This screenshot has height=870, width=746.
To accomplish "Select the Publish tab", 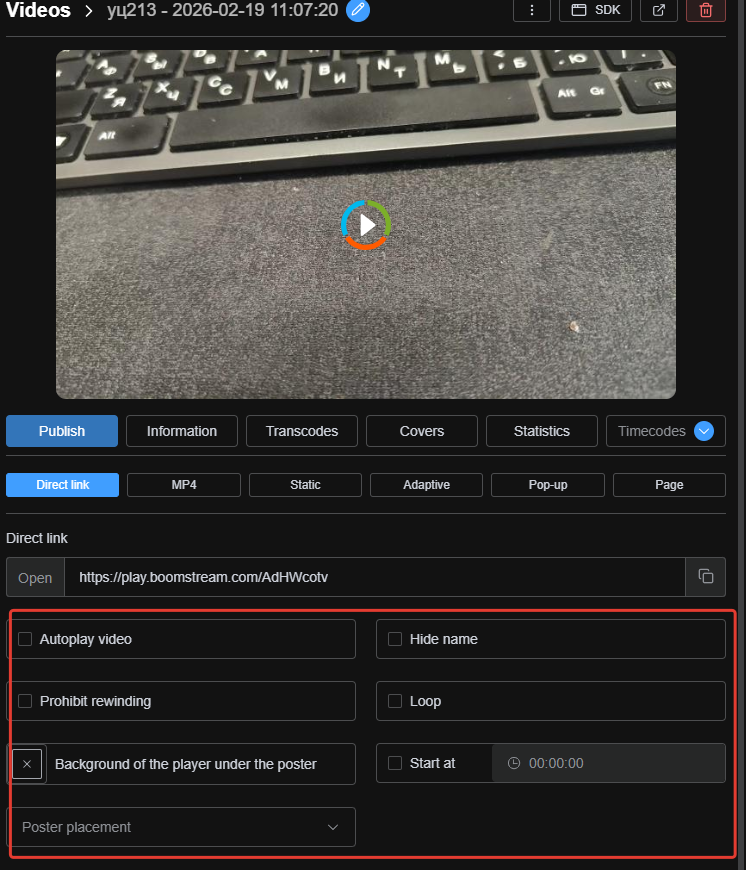I will pyautogui.click(x=62, y=431).
